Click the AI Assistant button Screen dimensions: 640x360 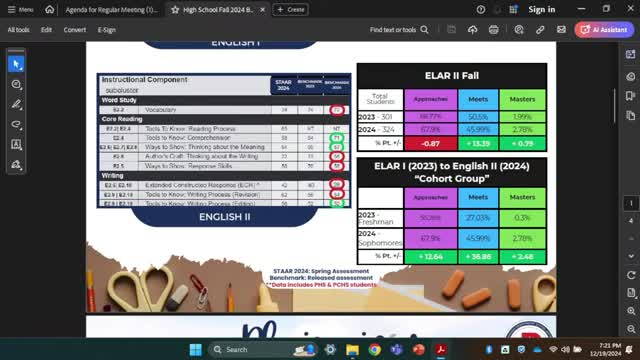tap(604, 30)
